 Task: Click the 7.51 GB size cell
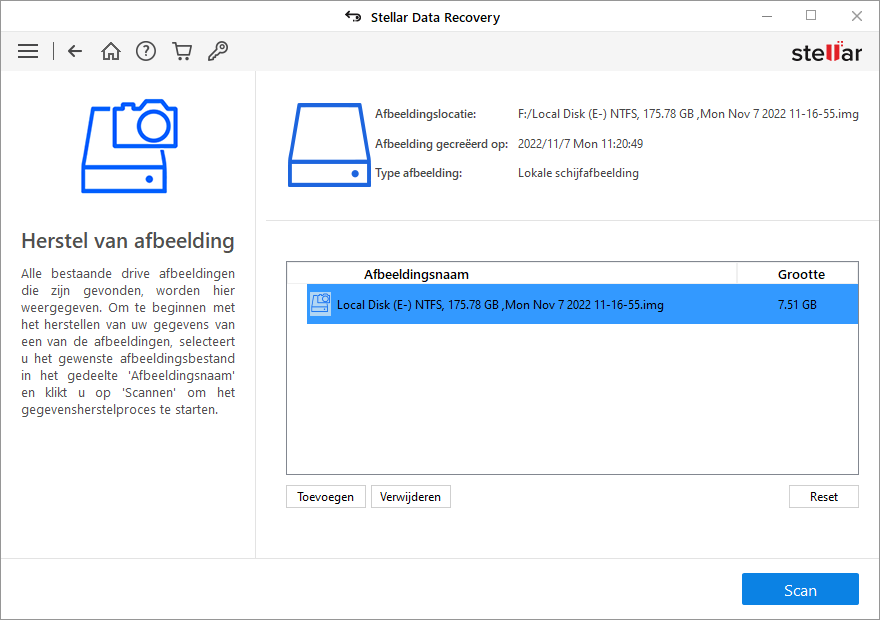coord(797,304)
